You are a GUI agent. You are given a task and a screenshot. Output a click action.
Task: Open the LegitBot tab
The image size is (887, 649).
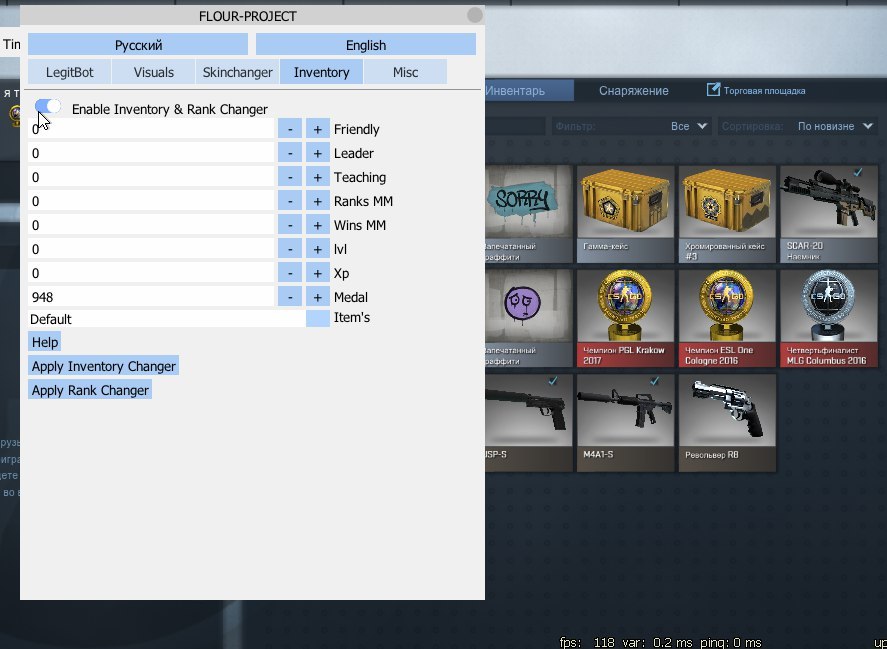point(70,72)
